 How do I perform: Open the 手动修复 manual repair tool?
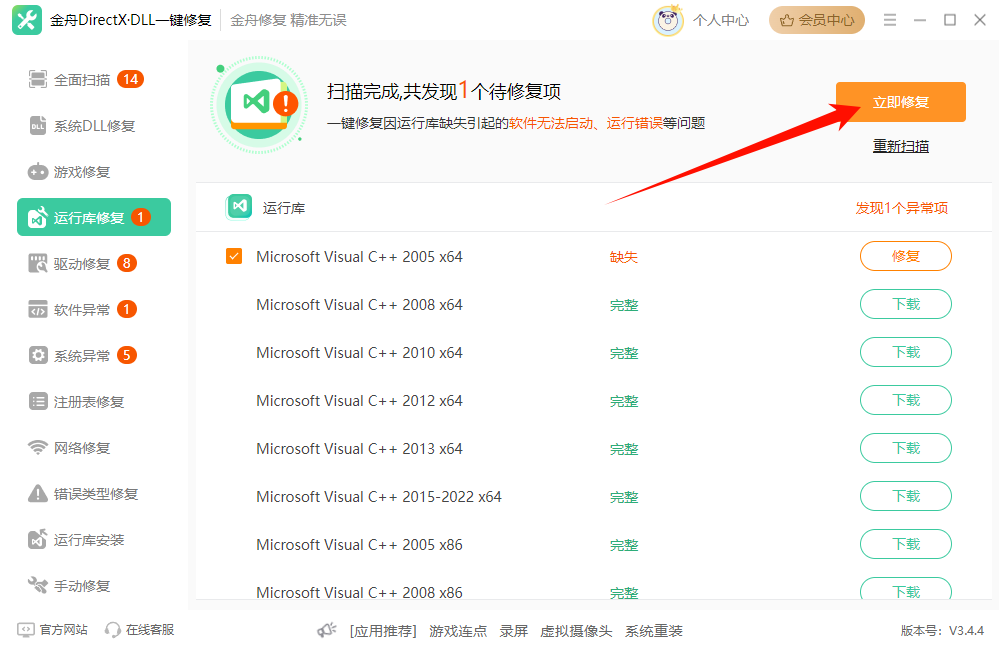79,585
